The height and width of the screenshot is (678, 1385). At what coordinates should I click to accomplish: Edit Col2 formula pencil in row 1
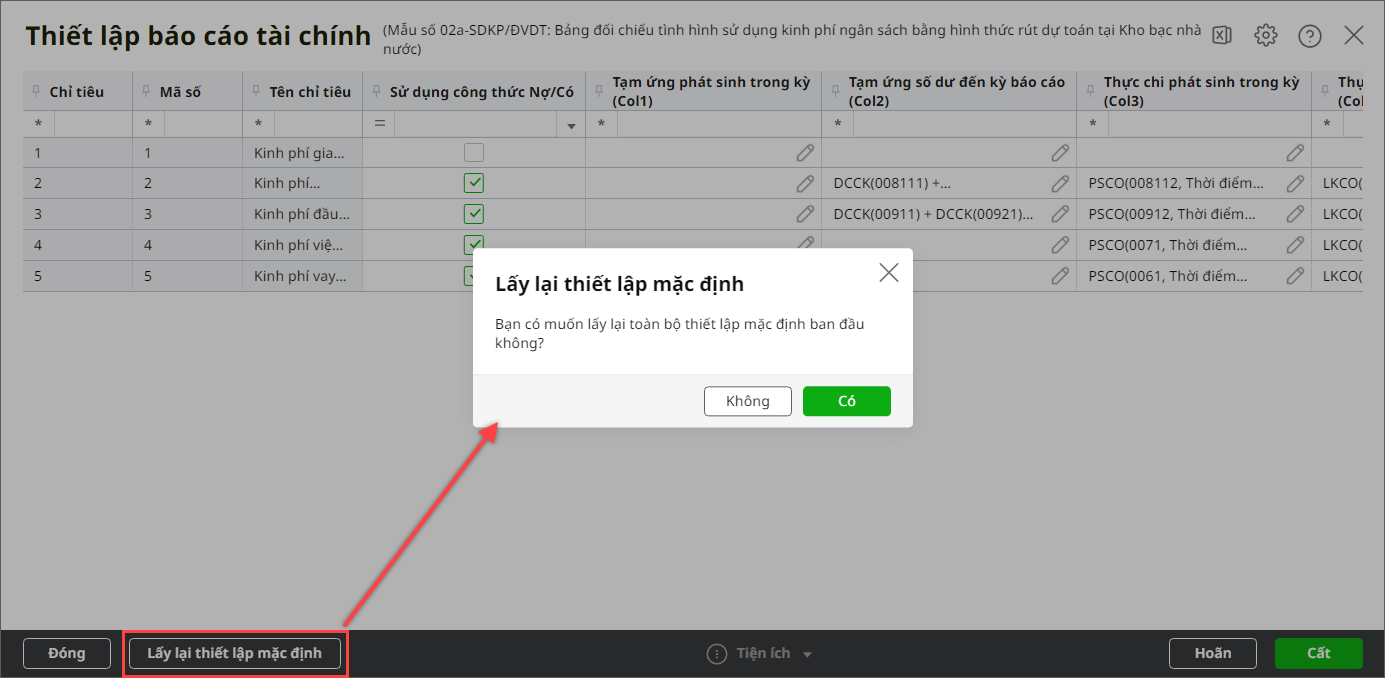(x=1060, y=153)
